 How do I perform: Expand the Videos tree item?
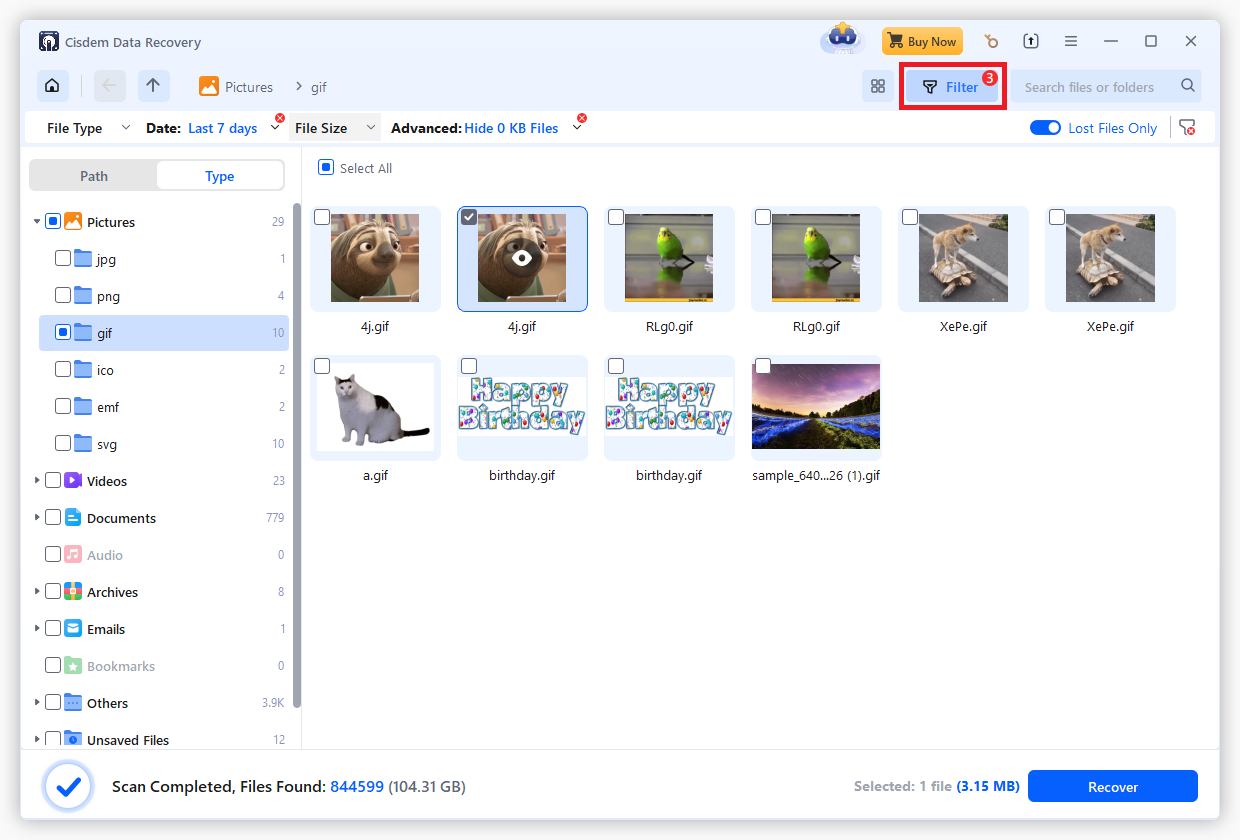[x=37, y=481]
